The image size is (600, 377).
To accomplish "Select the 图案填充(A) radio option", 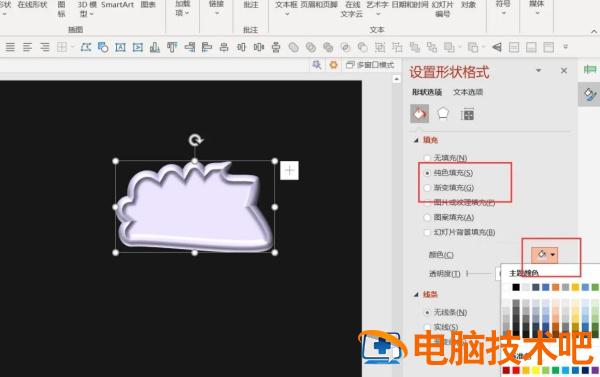I will [x=427, y=217].
